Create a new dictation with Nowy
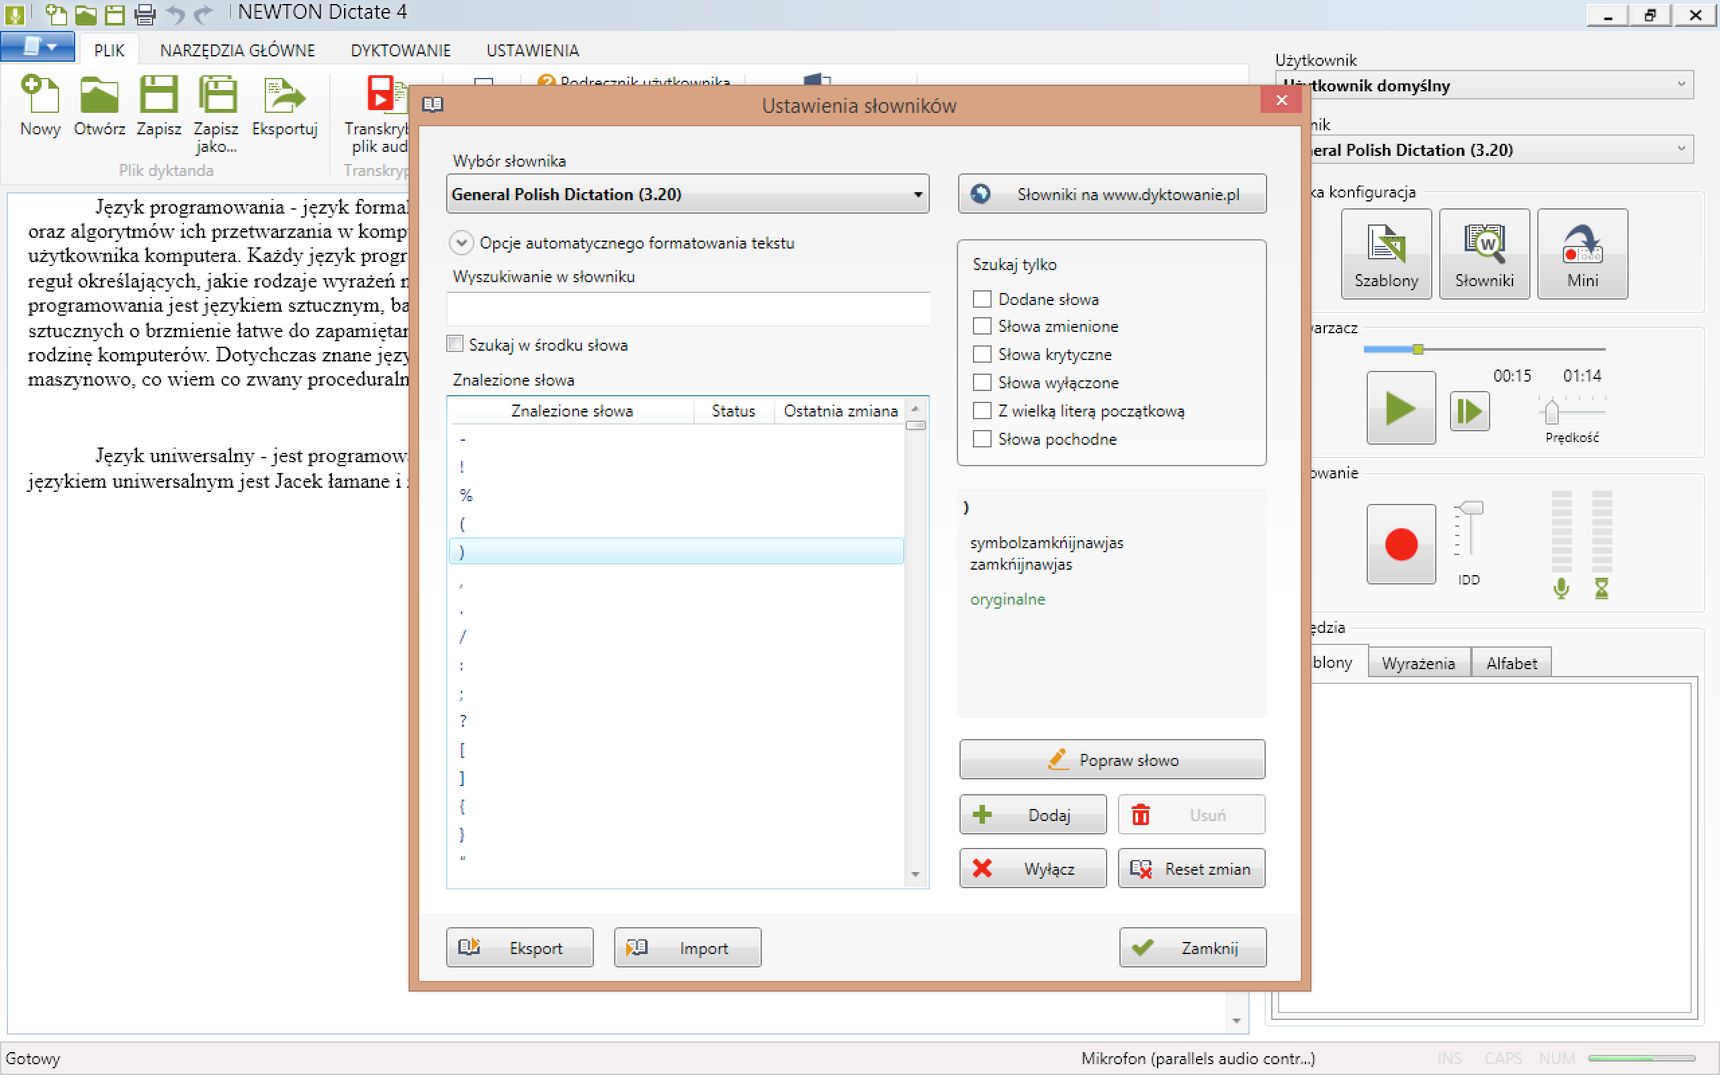 click(40, 106)
